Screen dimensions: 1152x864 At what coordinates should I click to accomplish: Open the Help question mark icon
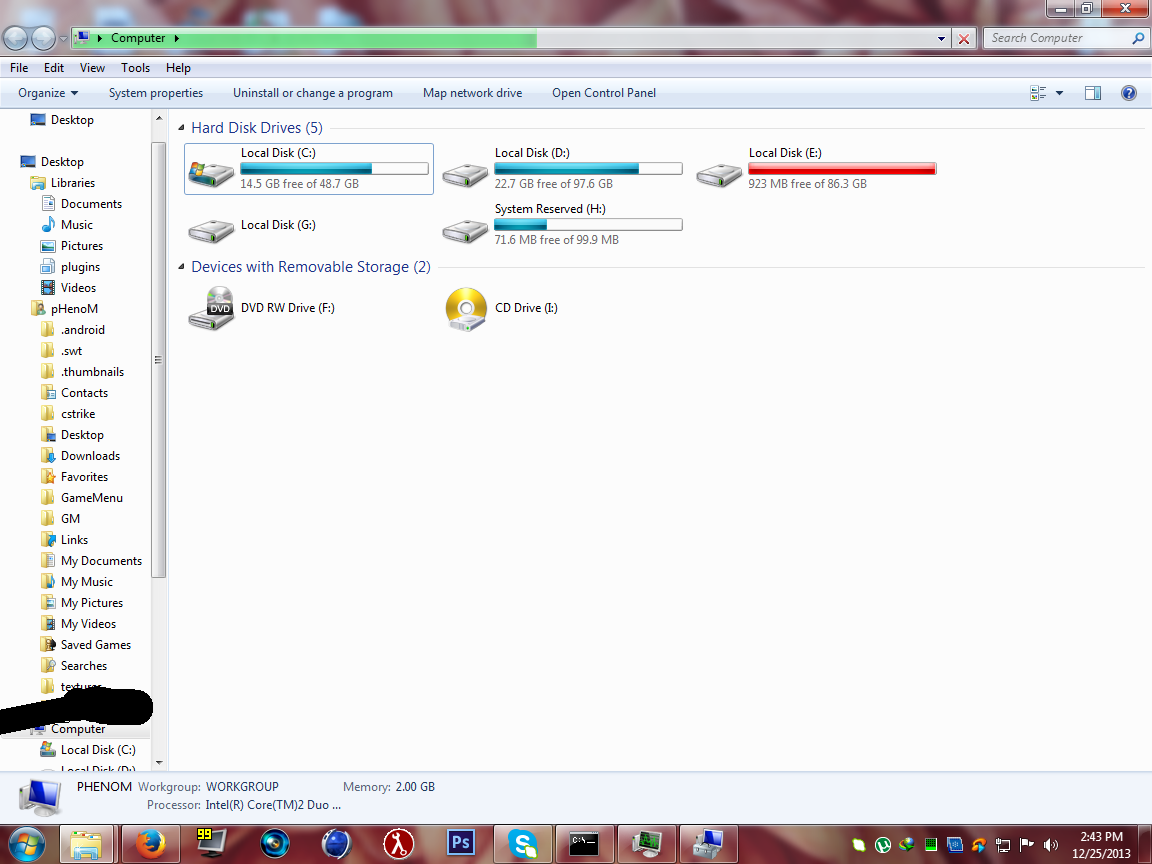click(1128, 93)
